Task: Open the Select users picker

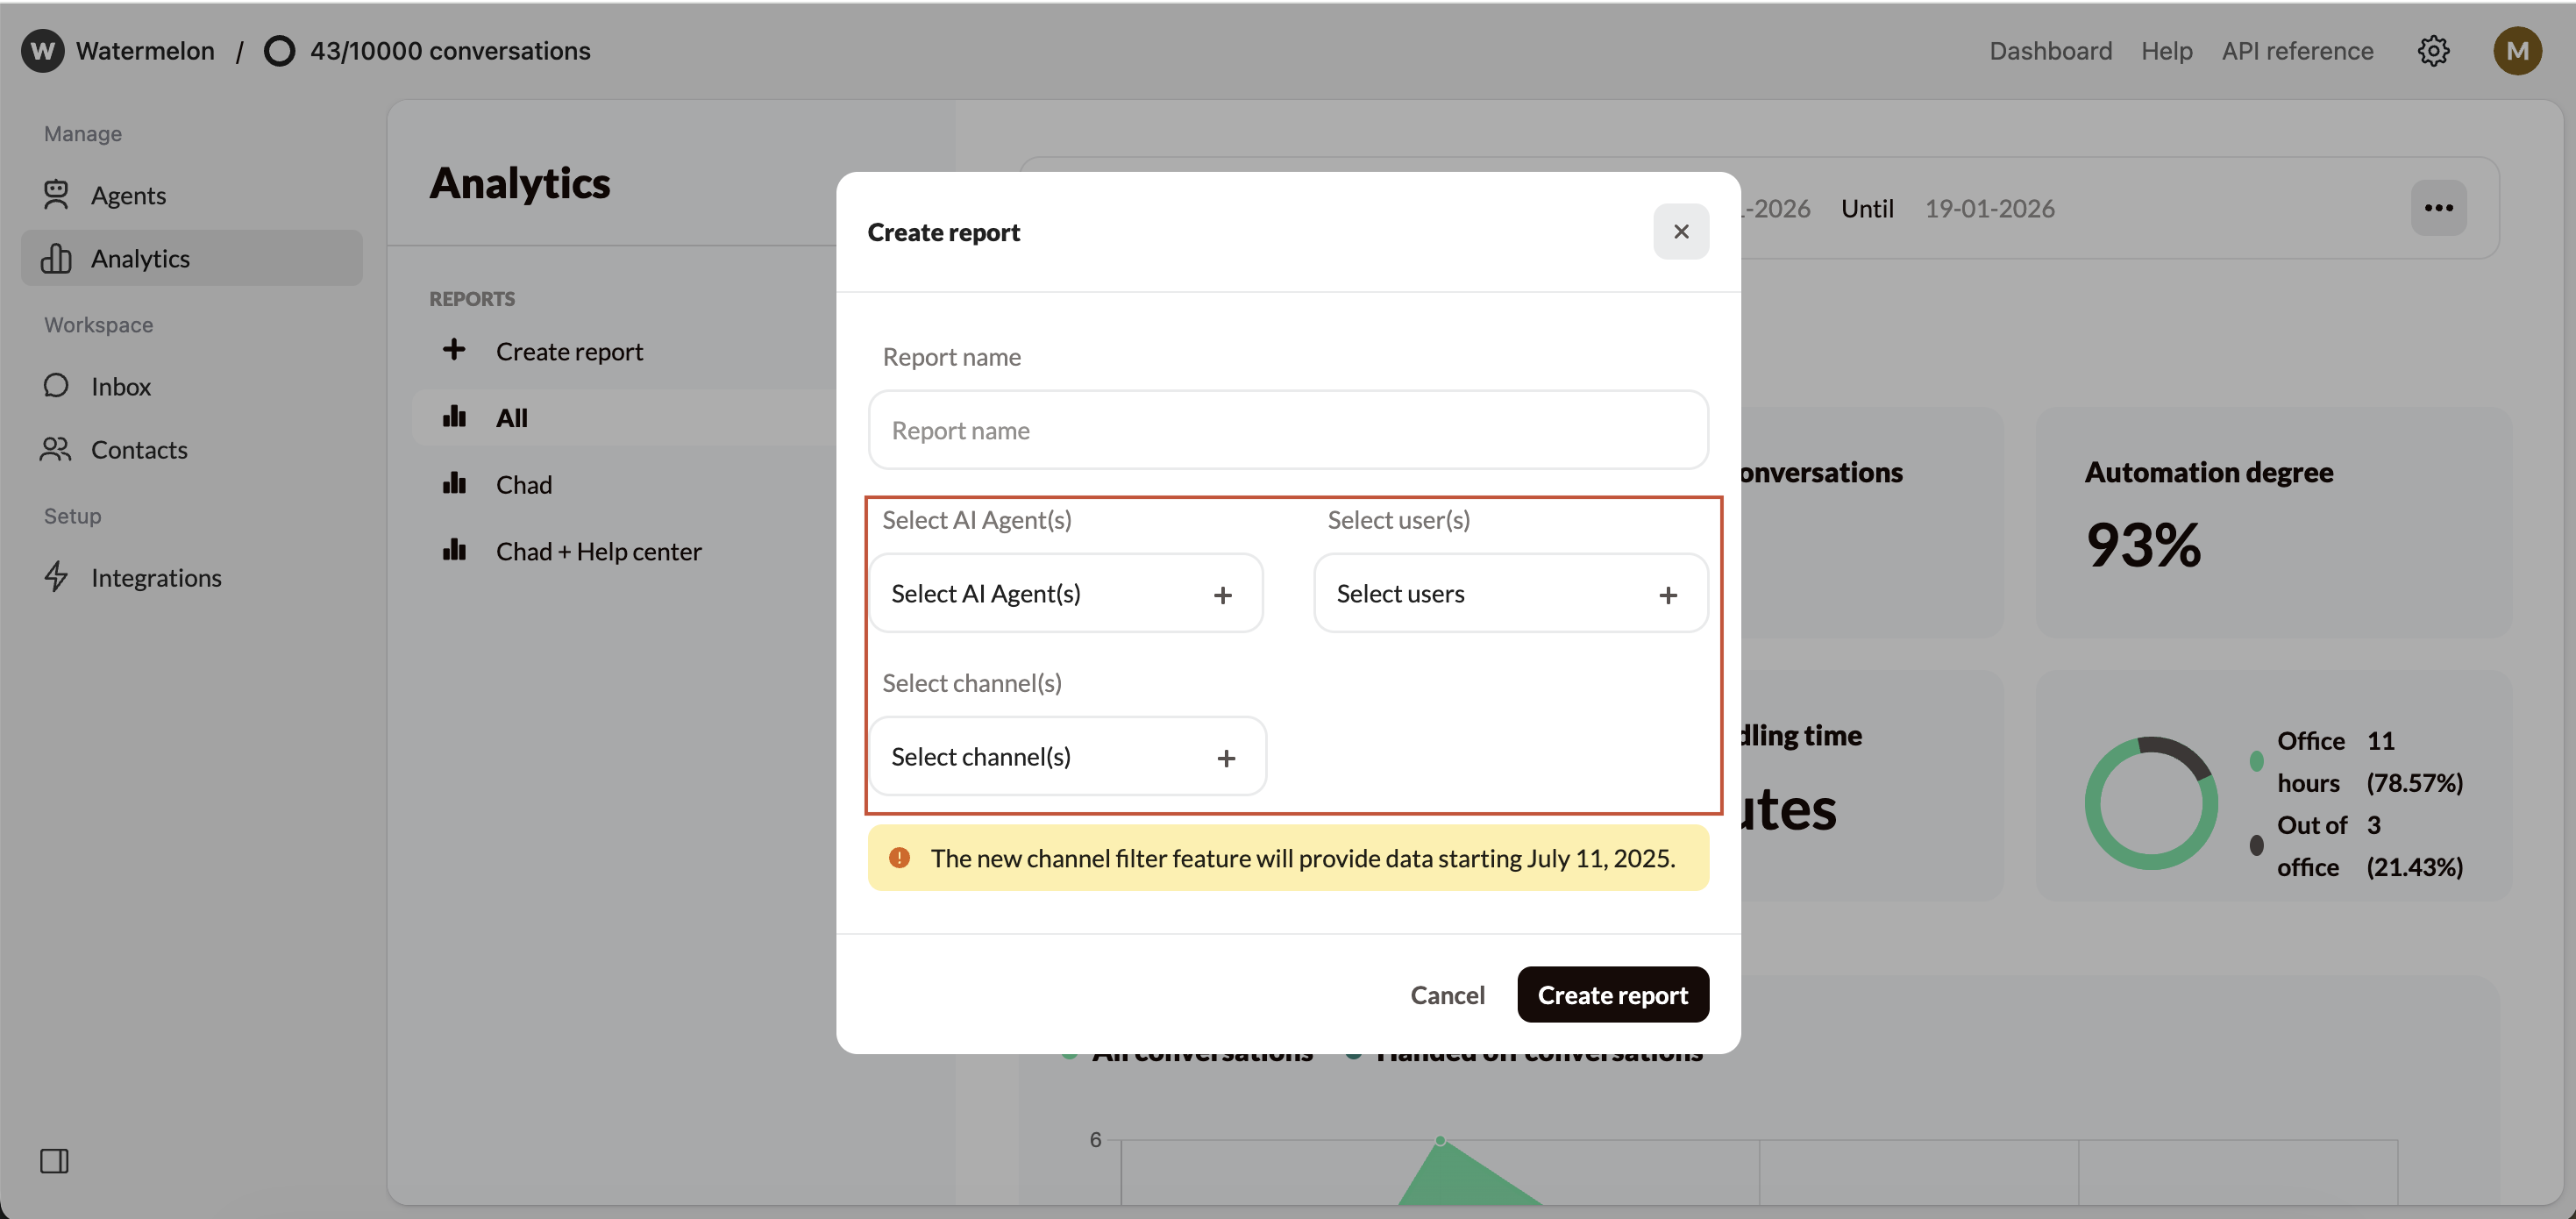Action: click(1509, 593)
